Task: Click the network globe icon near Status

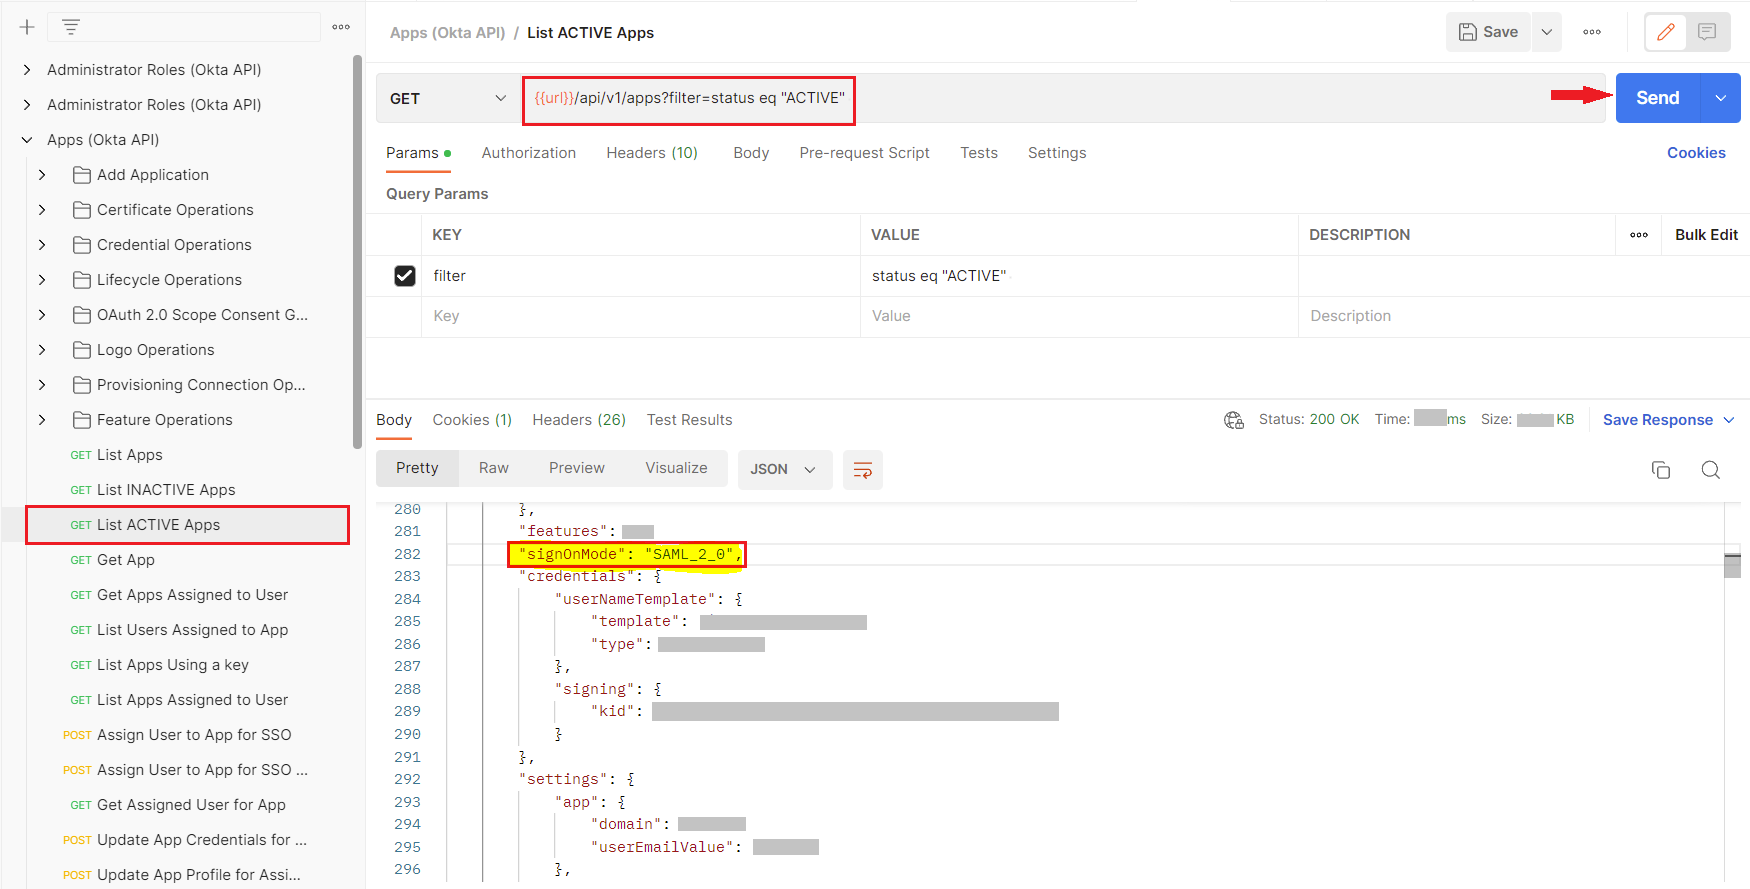Action: pos(1234,420)
